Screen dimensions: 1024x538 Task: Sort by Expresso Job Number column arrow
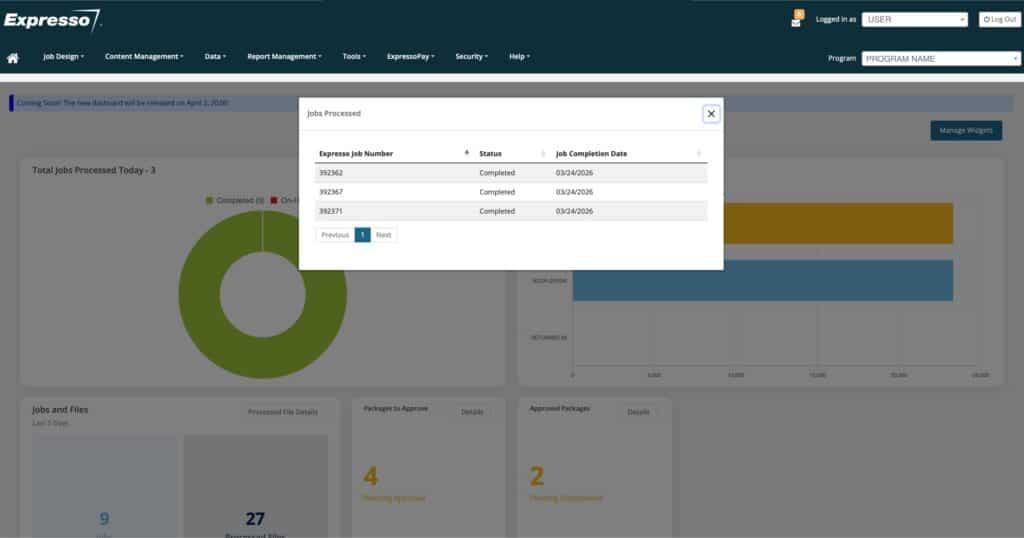coord(466,153)
